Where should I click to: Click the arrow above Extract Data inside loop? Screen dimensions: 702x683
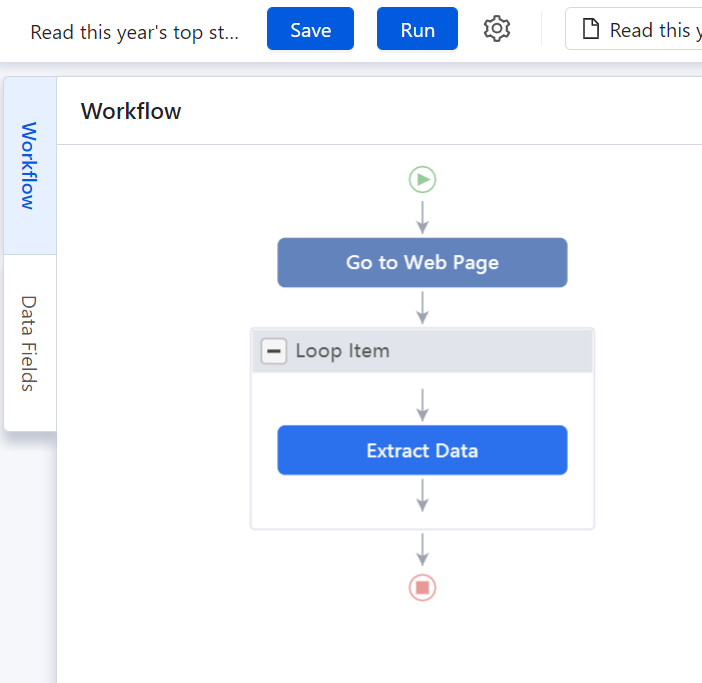click(422, 405)
